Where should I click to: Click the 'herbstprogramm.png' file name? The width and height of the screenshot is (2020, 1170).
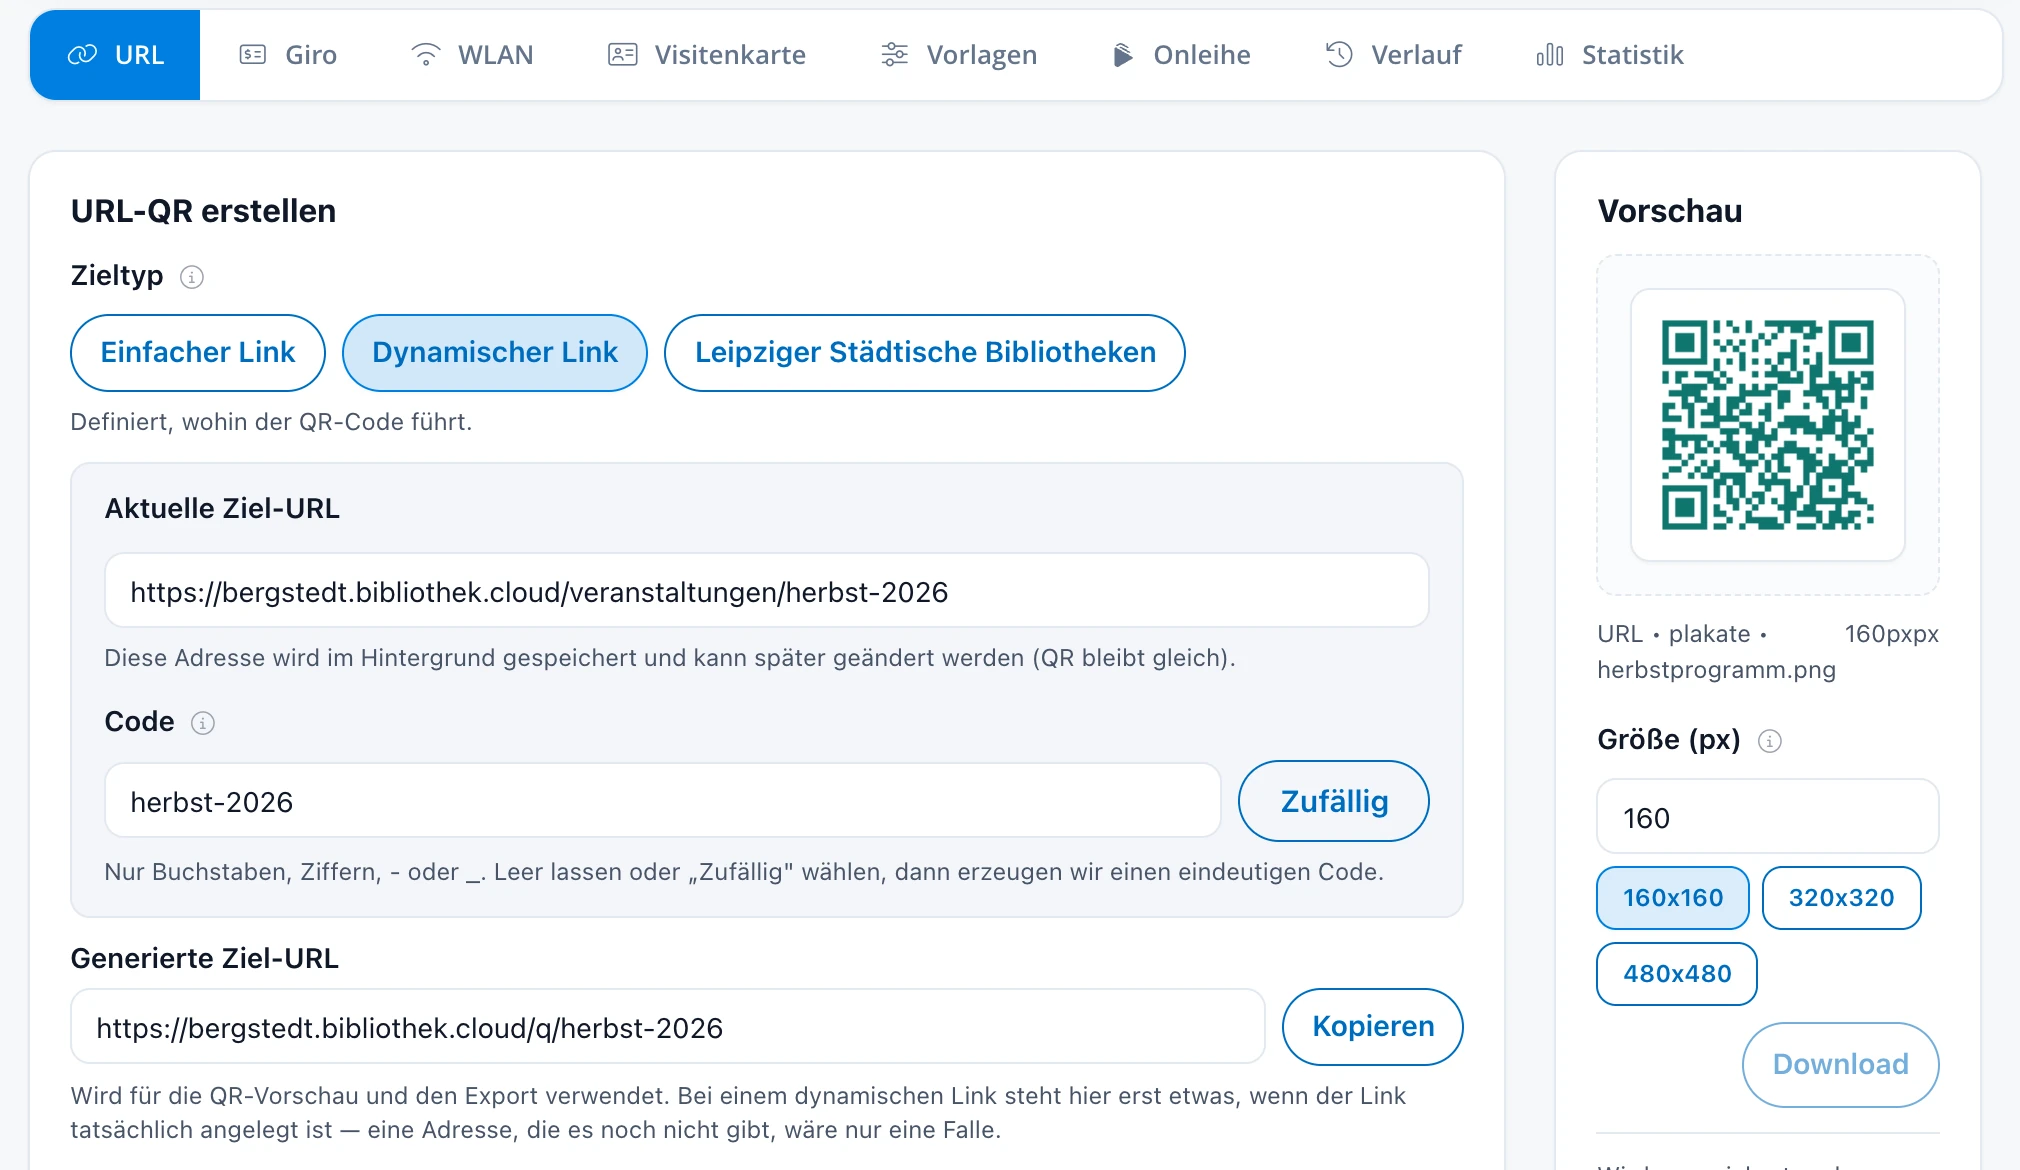click(1716, 670)
